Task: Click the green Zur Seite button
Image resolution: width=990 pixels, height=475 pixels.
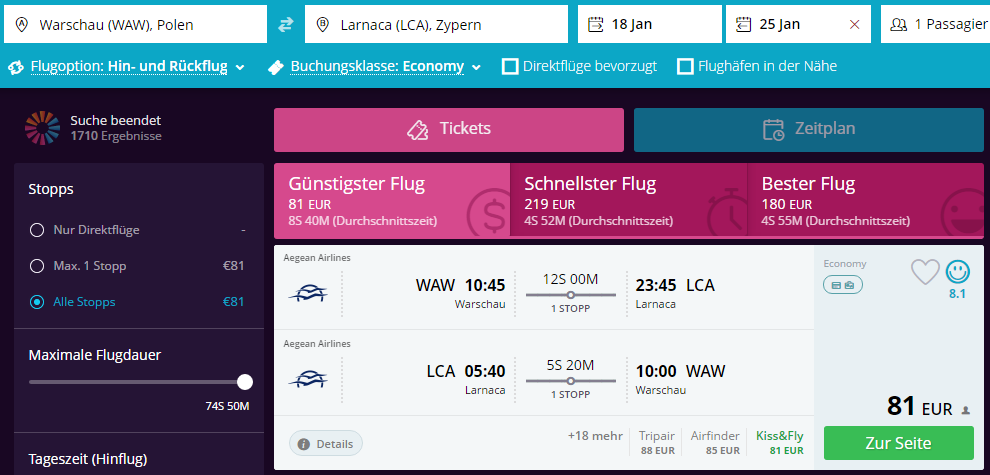Action: (x=898, y=443)
